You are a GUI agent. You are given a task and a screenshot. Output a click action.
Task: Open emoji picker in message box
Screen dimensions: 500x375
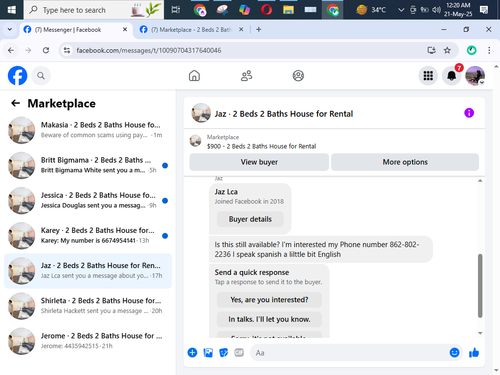click(454, 352)
